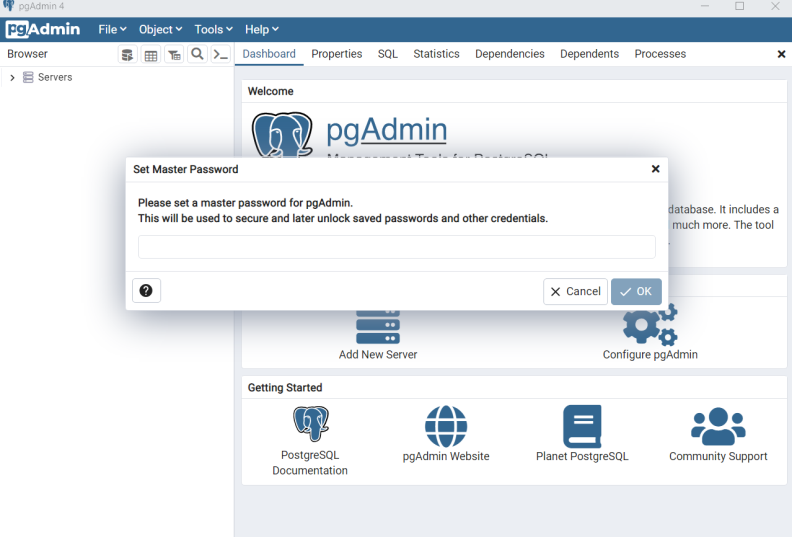Switch to the Processes tab
The width and height of the screenshot is (792, 537).
tap(660, 54)
